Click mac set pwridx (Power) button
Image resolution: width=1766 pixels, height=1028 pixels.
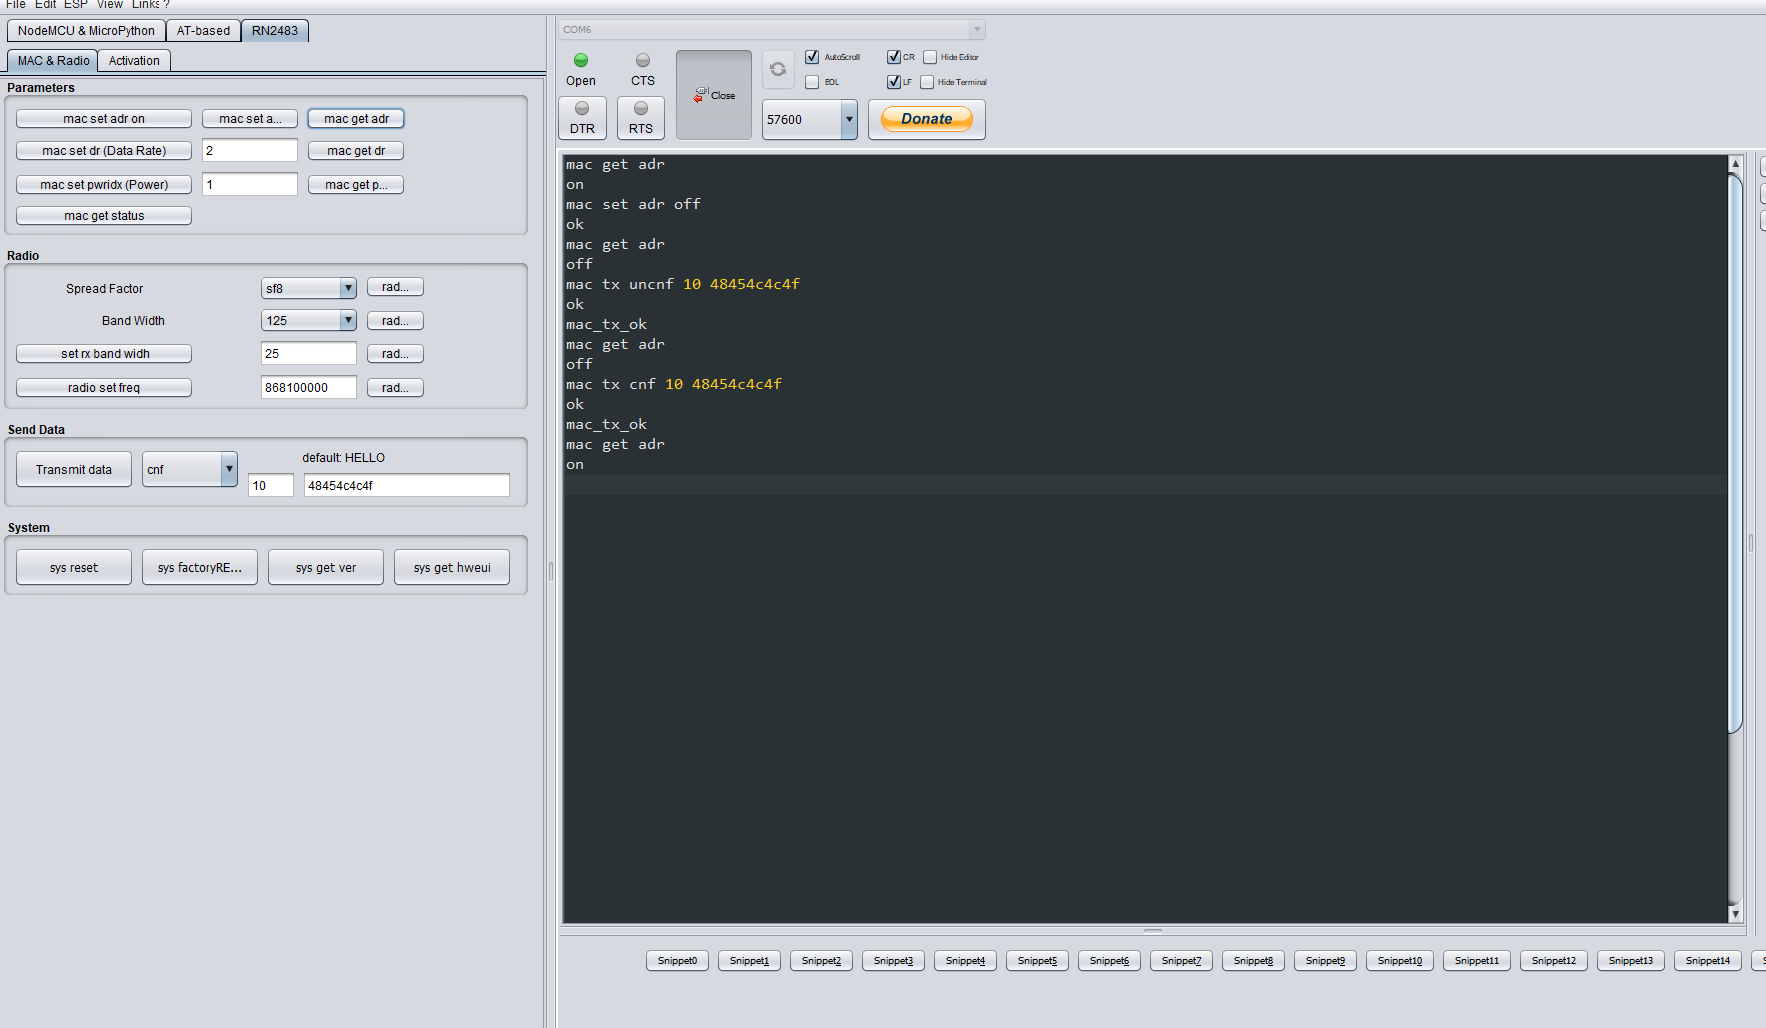pyautogui.click(x=104, y=185)
